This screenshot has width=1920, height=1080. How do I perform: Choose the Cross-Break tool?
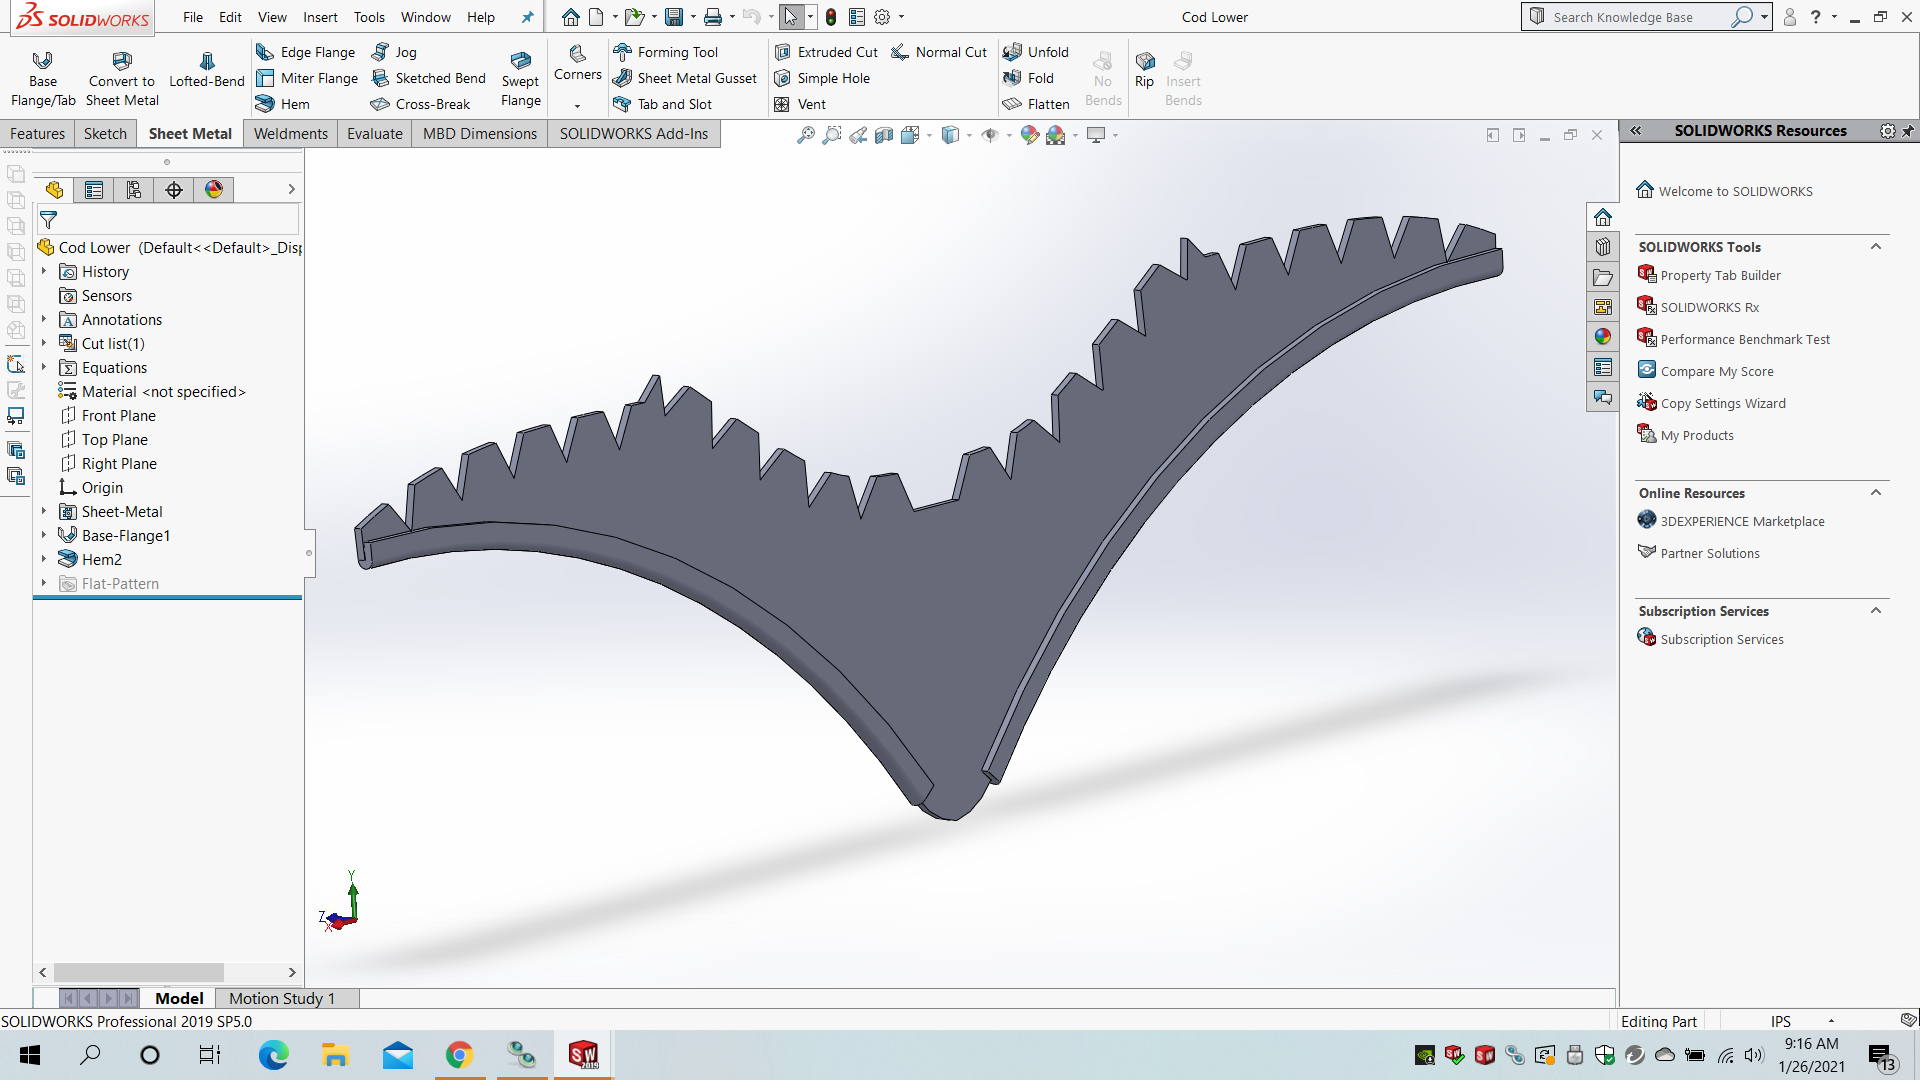point(420,104)
